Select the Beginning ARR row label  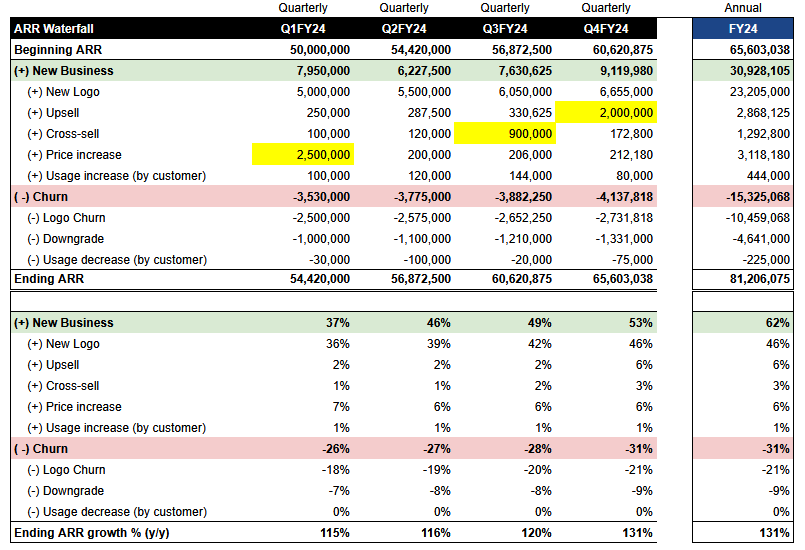click(58, 50)
